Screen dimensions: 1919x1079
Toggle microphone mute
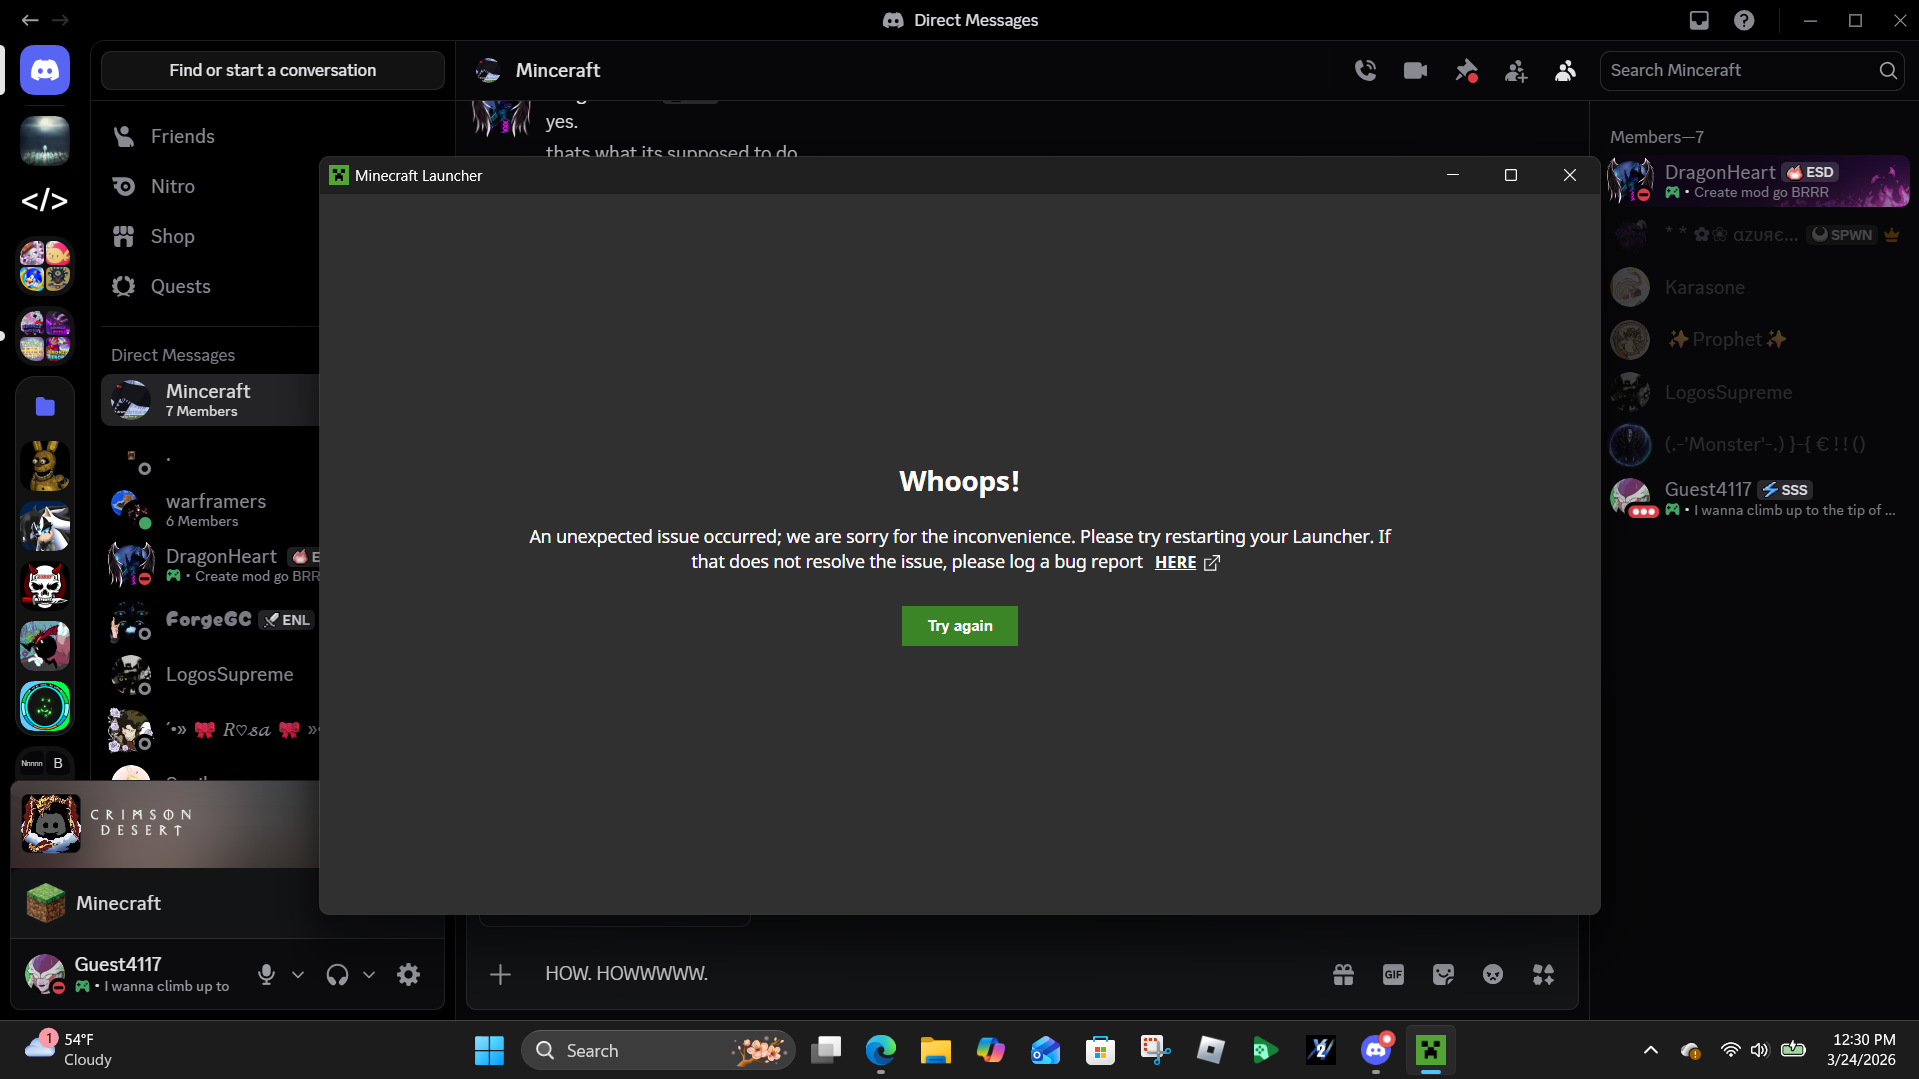(266, 974)
